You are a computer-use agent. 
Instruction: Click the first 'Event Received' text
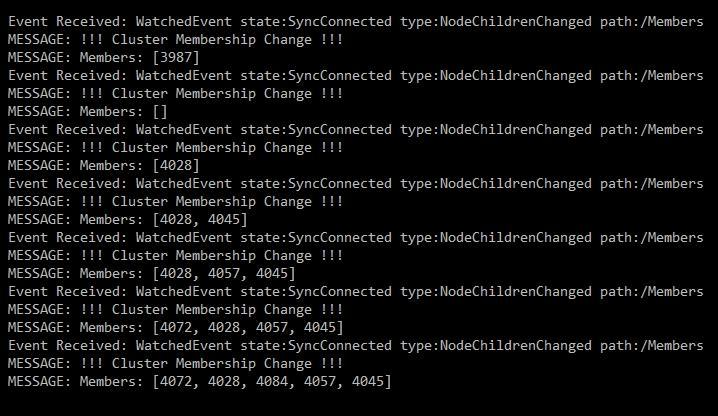[67, 21]
